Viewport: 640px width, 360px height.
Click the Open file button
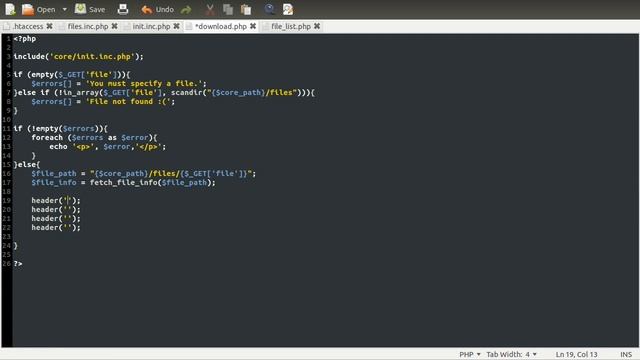pyautogui.click(x=38, y=9)
